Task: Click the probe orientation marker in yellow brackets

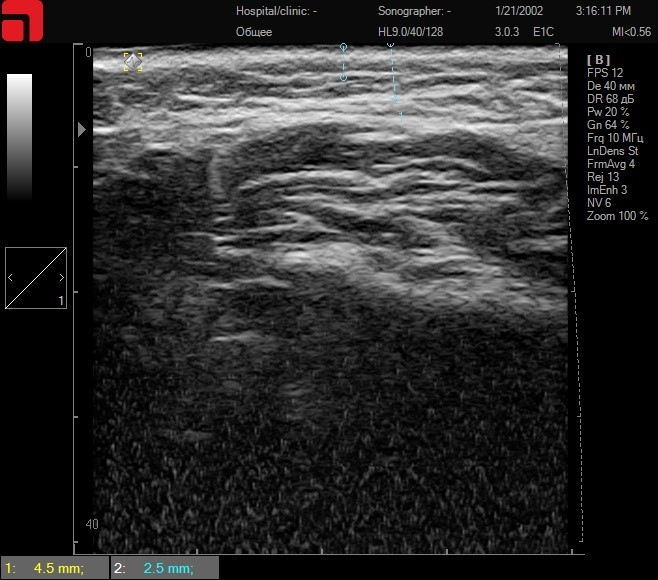Action: 133,62
